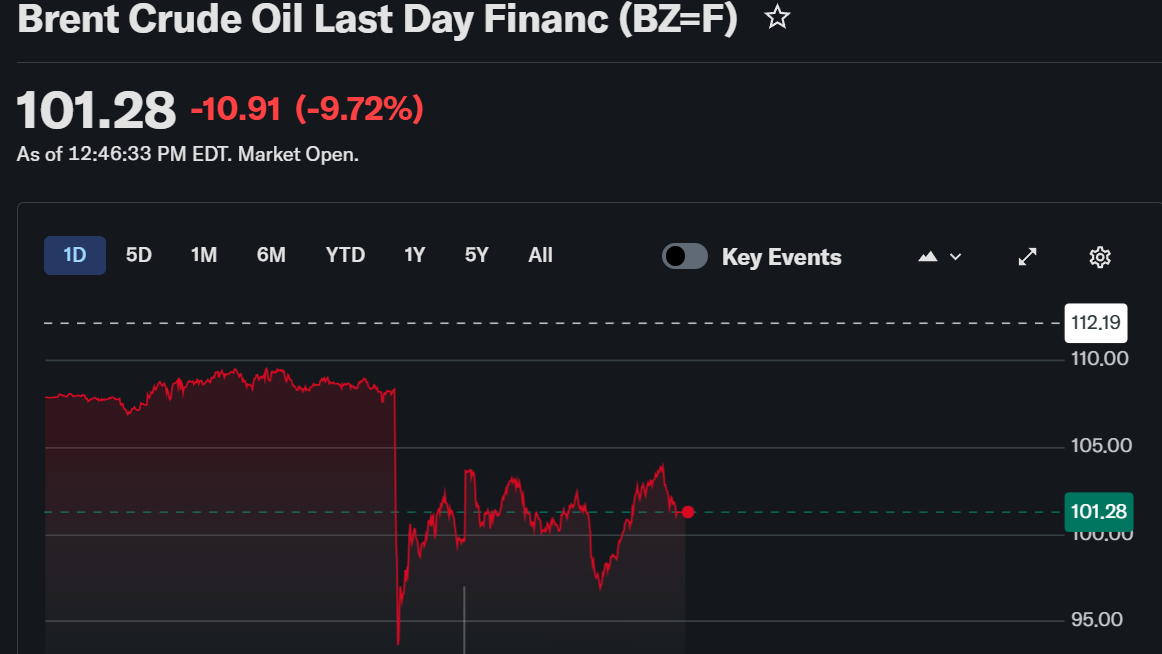Screen dimensions: 1162x654
Task: Toggle the Key Events switch
Action: pyautogui.click(x=685, y=256)
